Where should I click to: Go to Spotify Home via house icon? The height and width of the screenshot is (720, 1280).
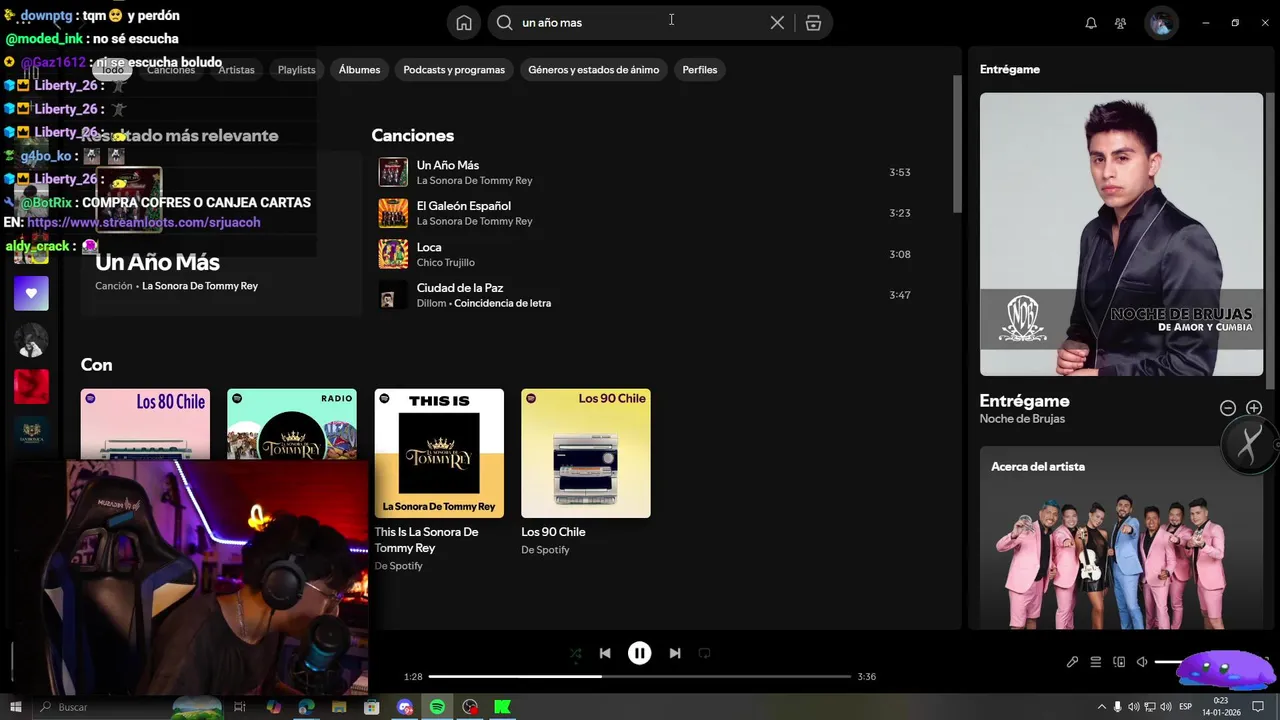coord(464,23)
